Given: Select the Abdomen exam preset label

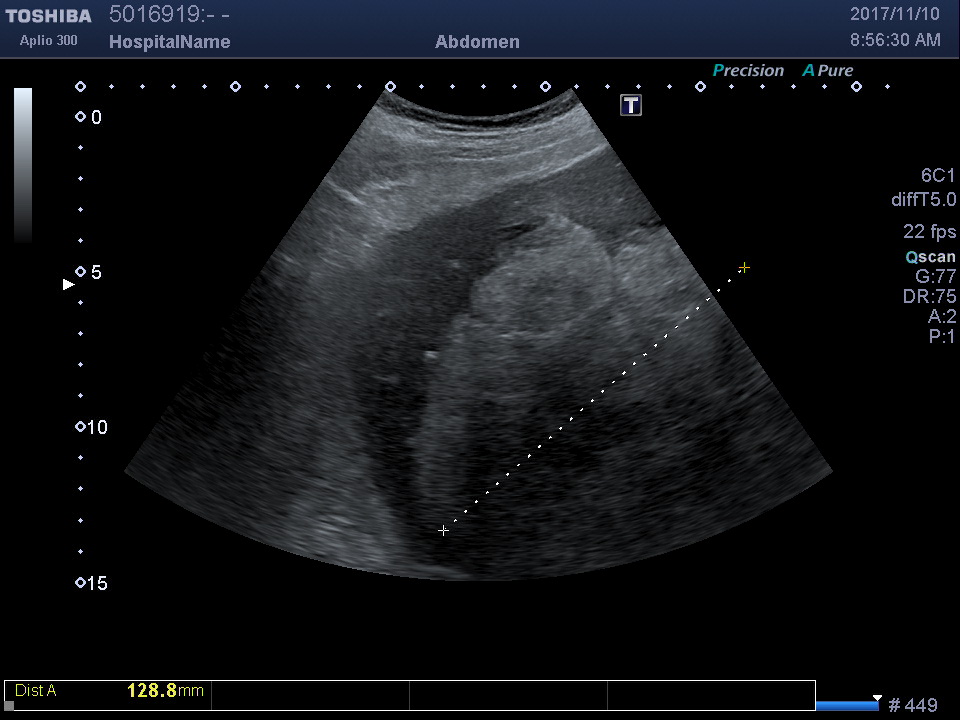Looking at the screenshot, I should coord(477,42).
